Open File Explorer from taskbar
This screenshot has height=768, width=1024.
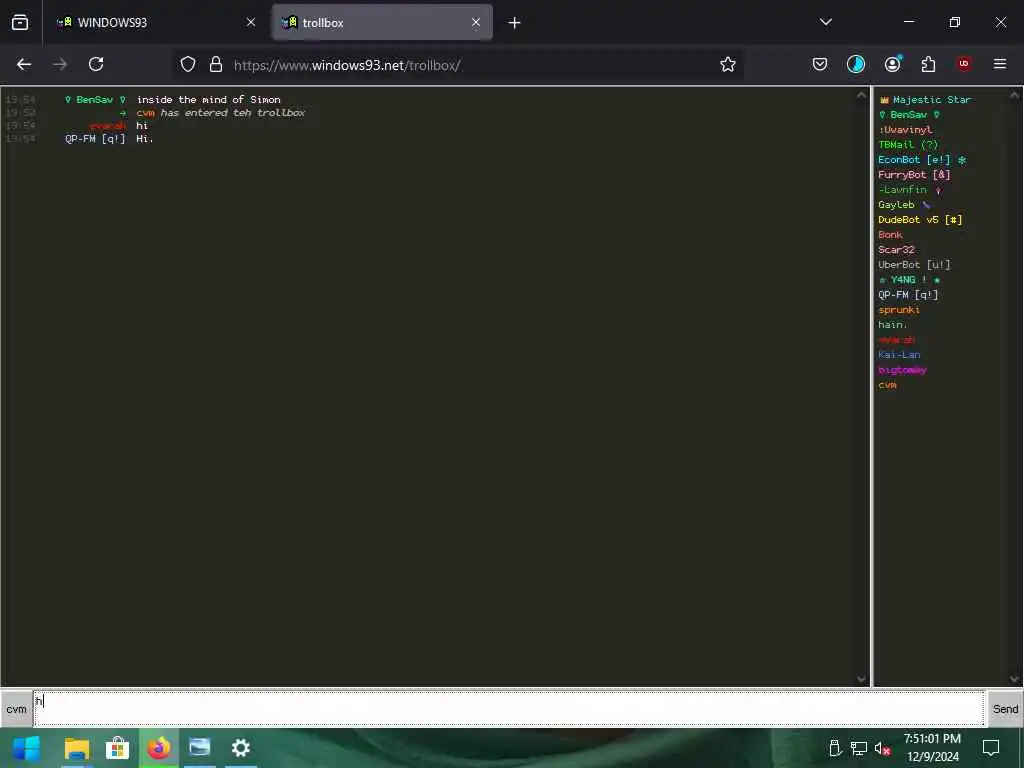tap(76, 748)
